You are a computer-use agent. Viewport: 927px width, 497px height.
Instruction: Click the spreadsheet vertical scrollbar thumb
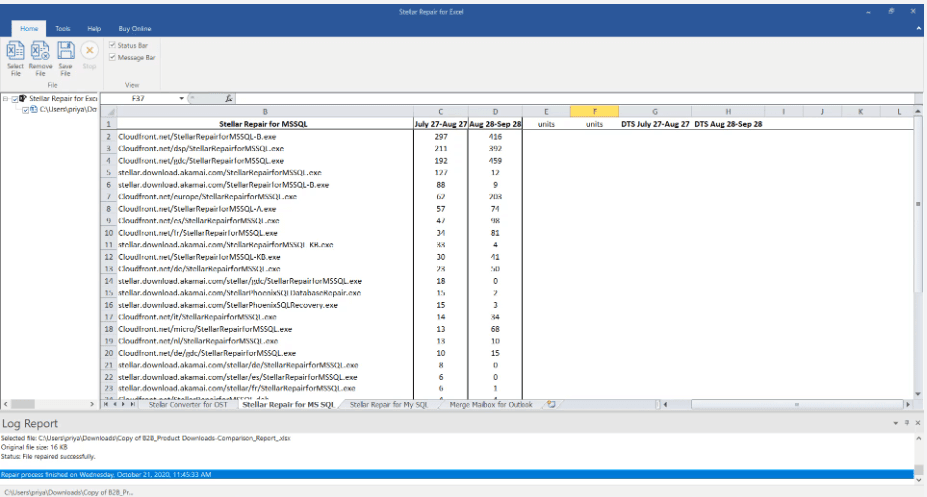[x=918, y=204]
